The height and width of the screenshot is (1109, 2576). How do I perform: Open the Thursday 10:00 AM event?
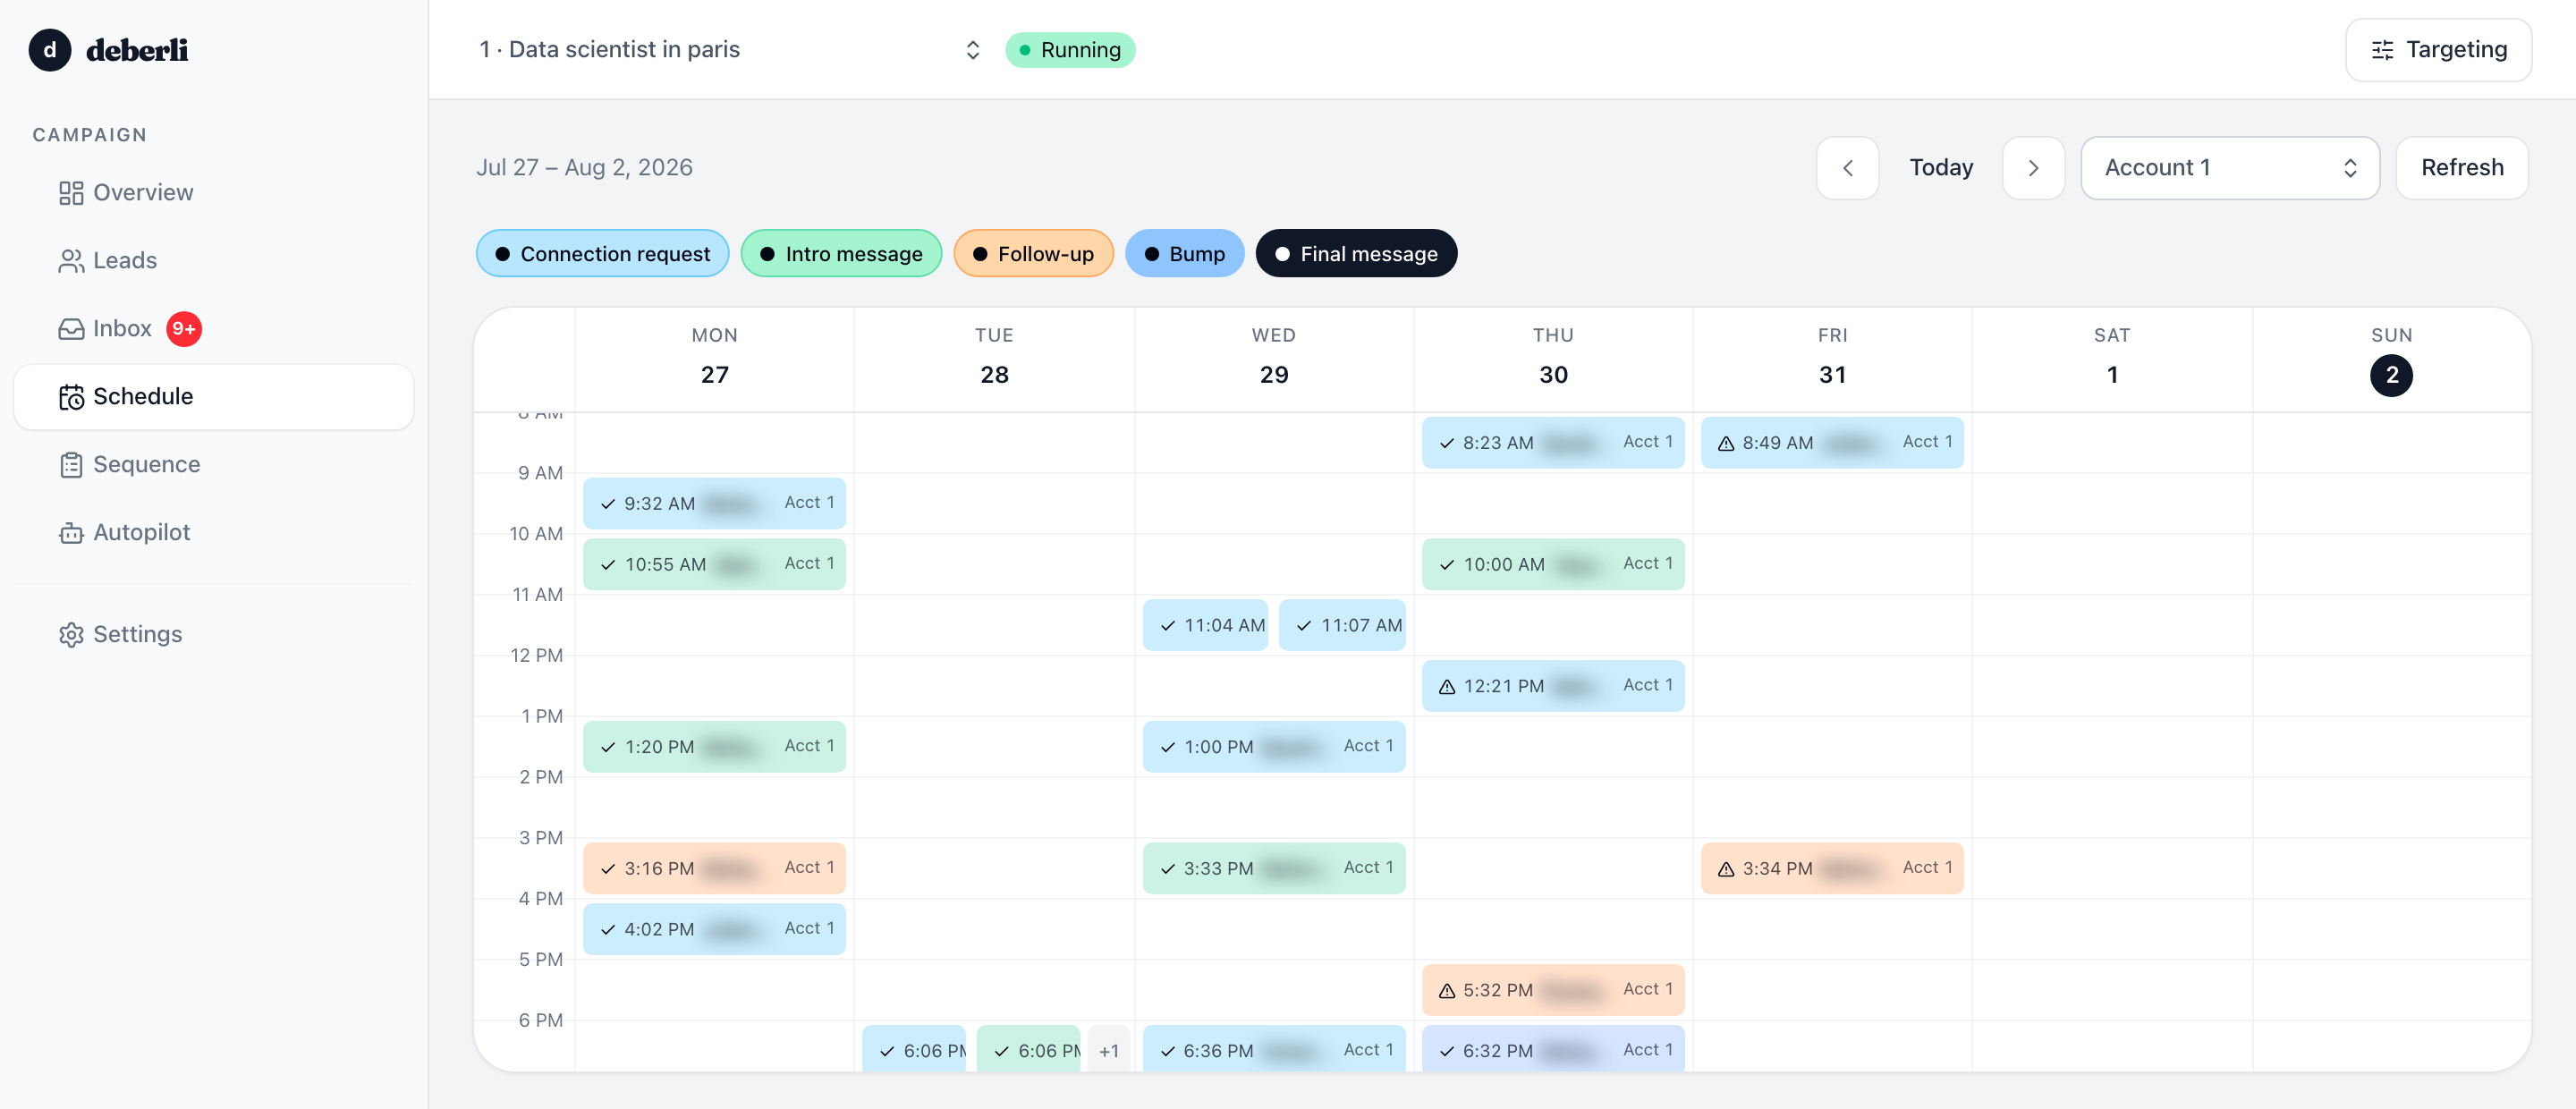(x=1553, y=565)
